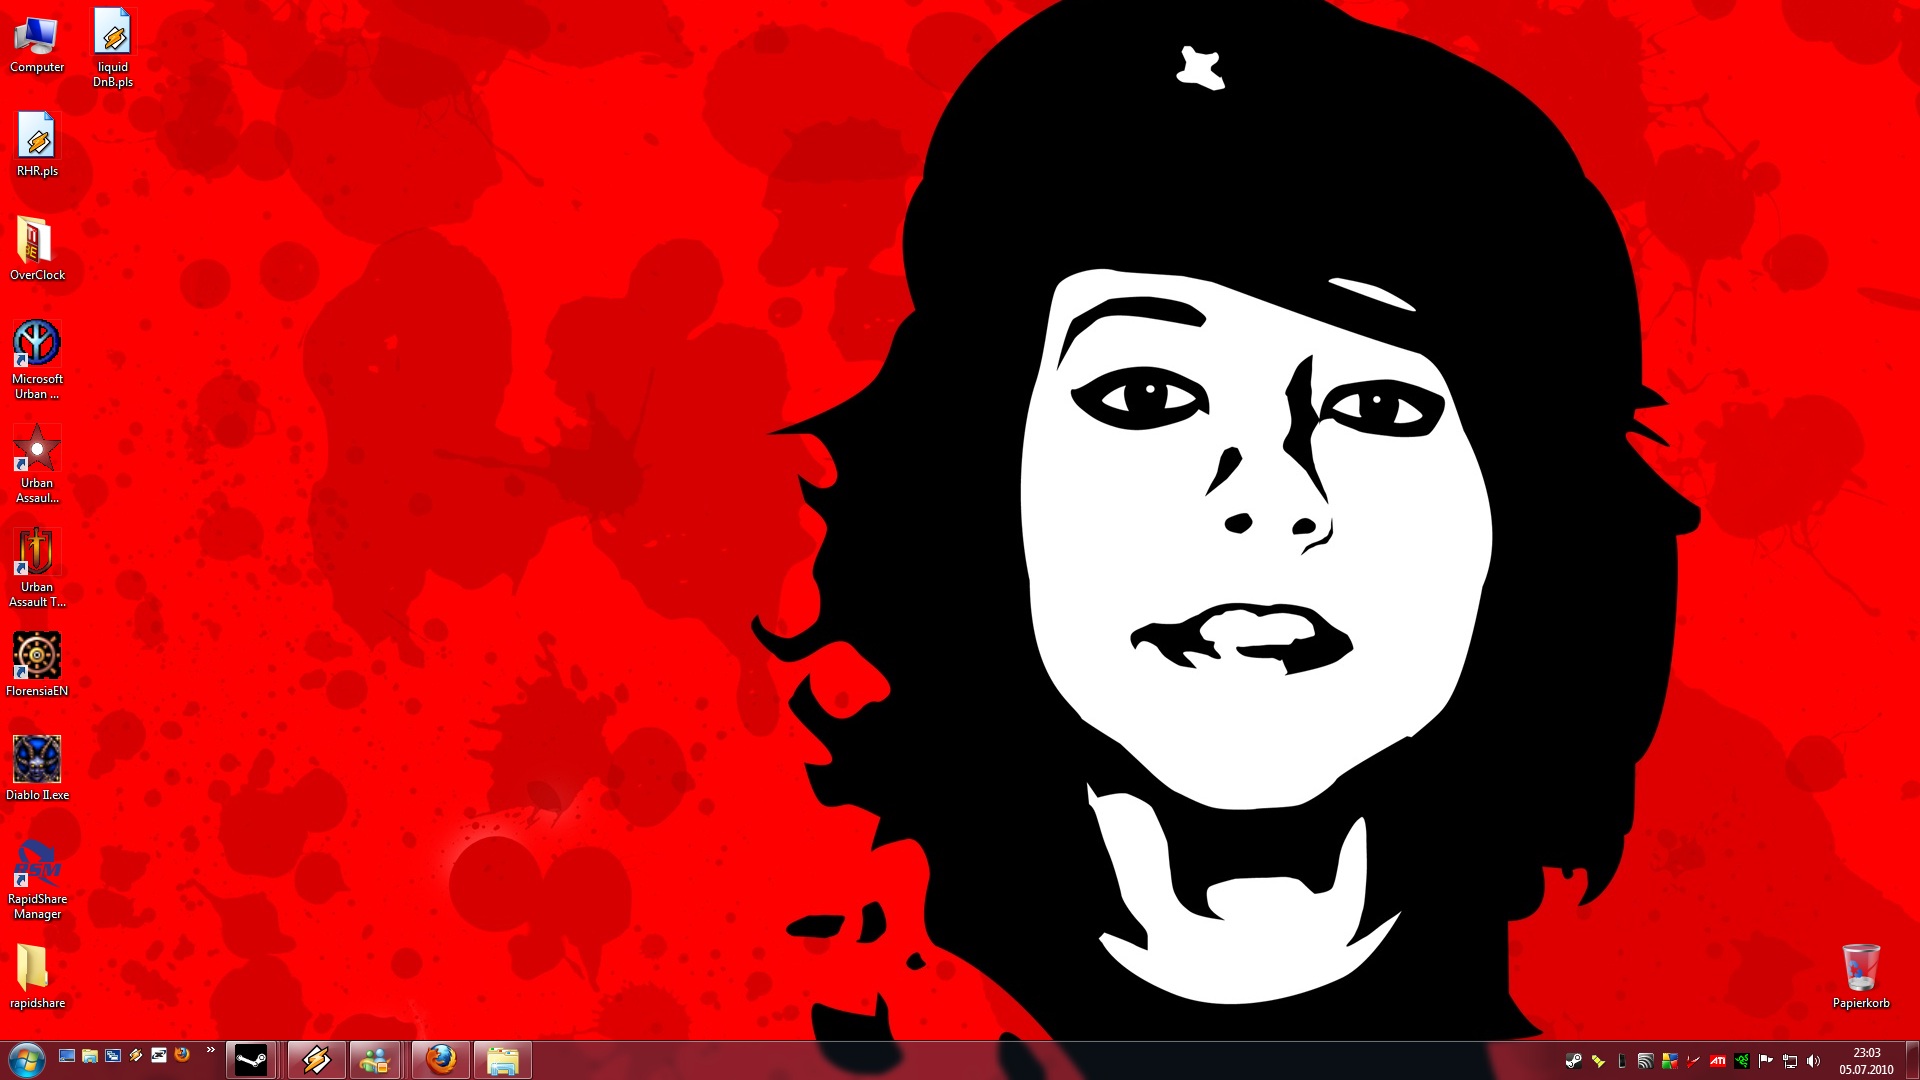
Task: Switch to Windows Explorer taskbar button
Action: [x=502, y=1060]
